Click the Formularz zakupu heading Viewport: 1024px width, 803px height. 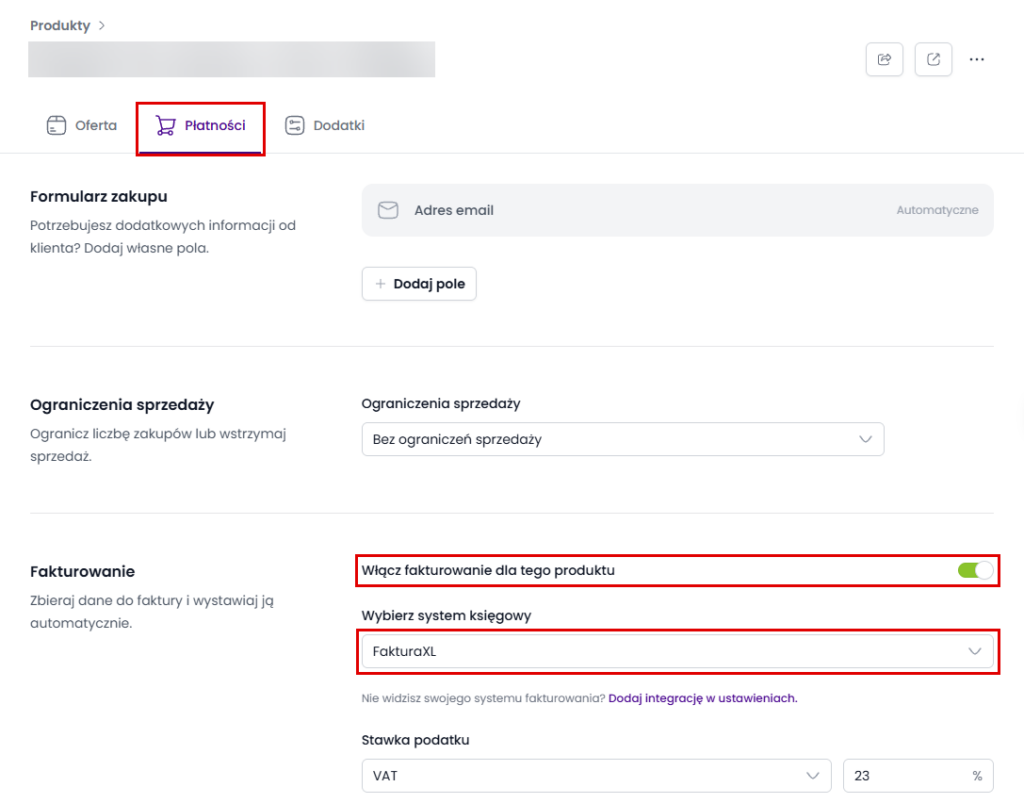pyautogui.click(x=99, y=197)
